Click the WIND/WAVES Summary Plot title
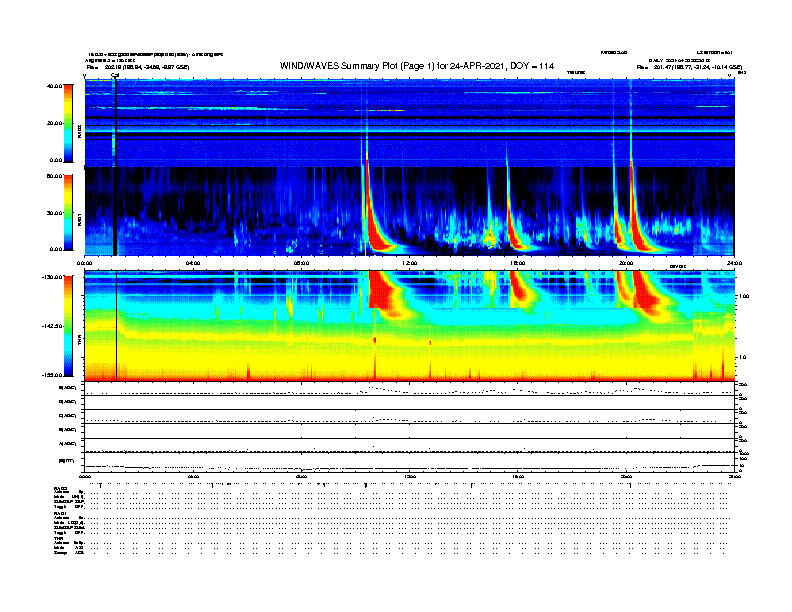 pyautogui.click(x=417, y=66)
